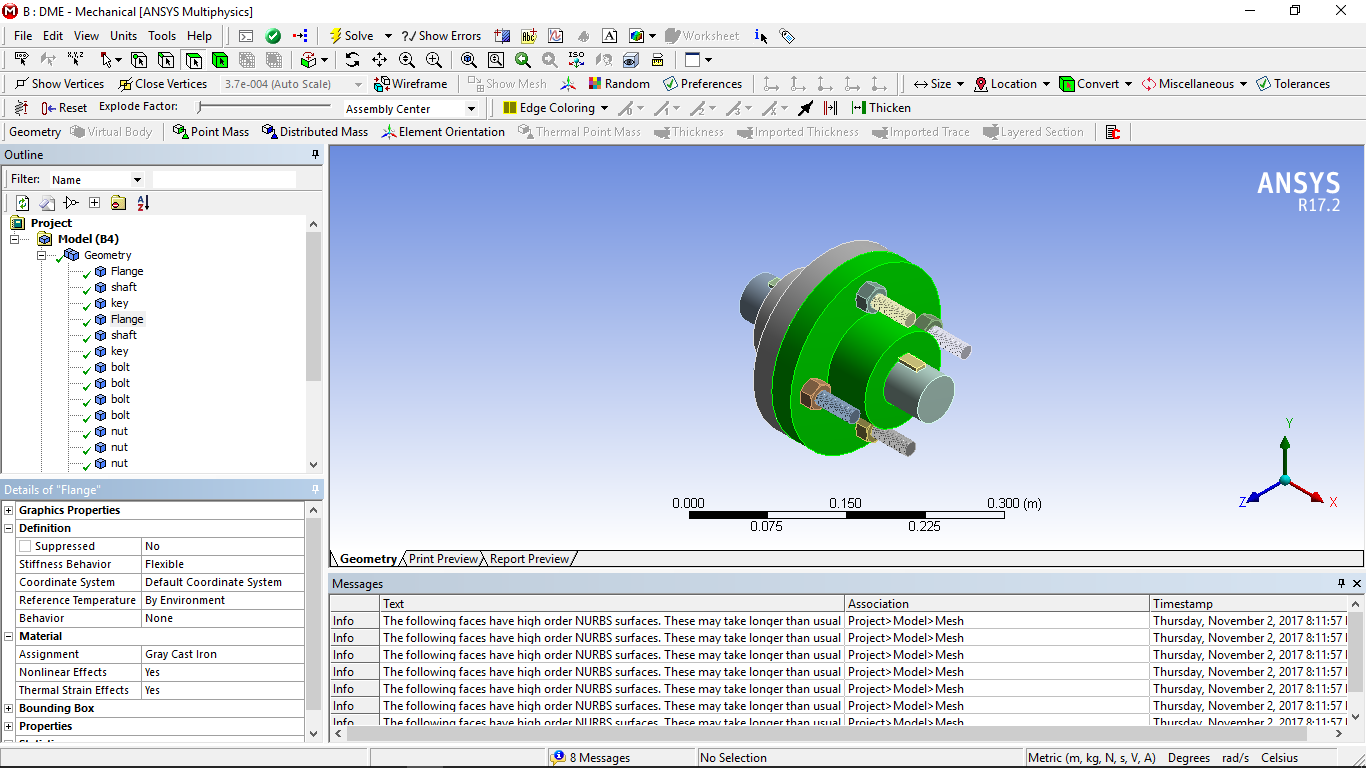This screenshot has width=1366, height=768.
Task: Toggle Random colors
Action: [618, 84]
